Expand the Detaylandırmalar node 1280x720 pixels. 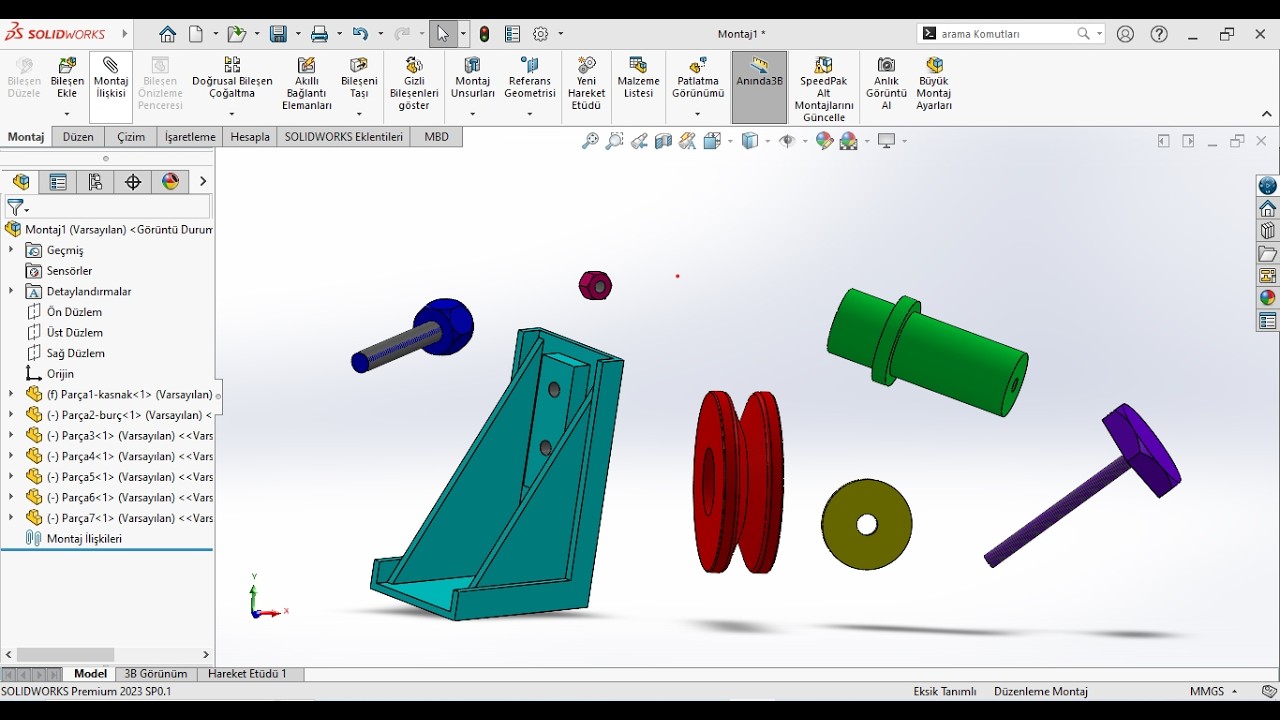[11, 291]
